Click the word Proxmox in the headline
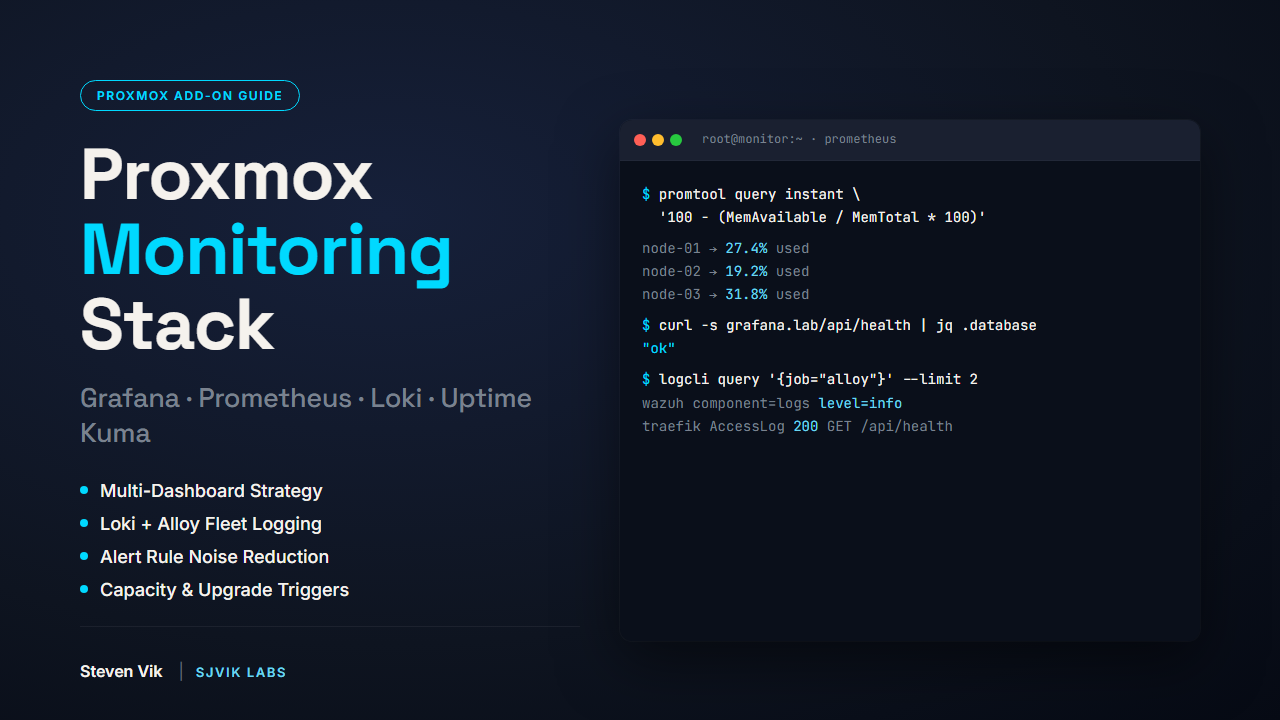This screenshot has height=720, width=1280. tap(227, 174)
